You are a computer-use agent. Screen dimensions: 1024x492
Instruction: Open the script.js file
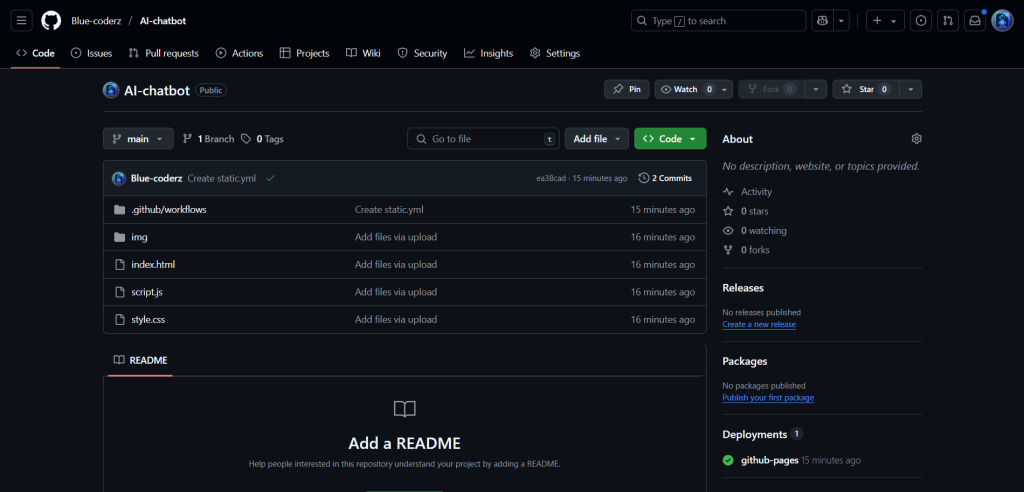click(147, 292)
